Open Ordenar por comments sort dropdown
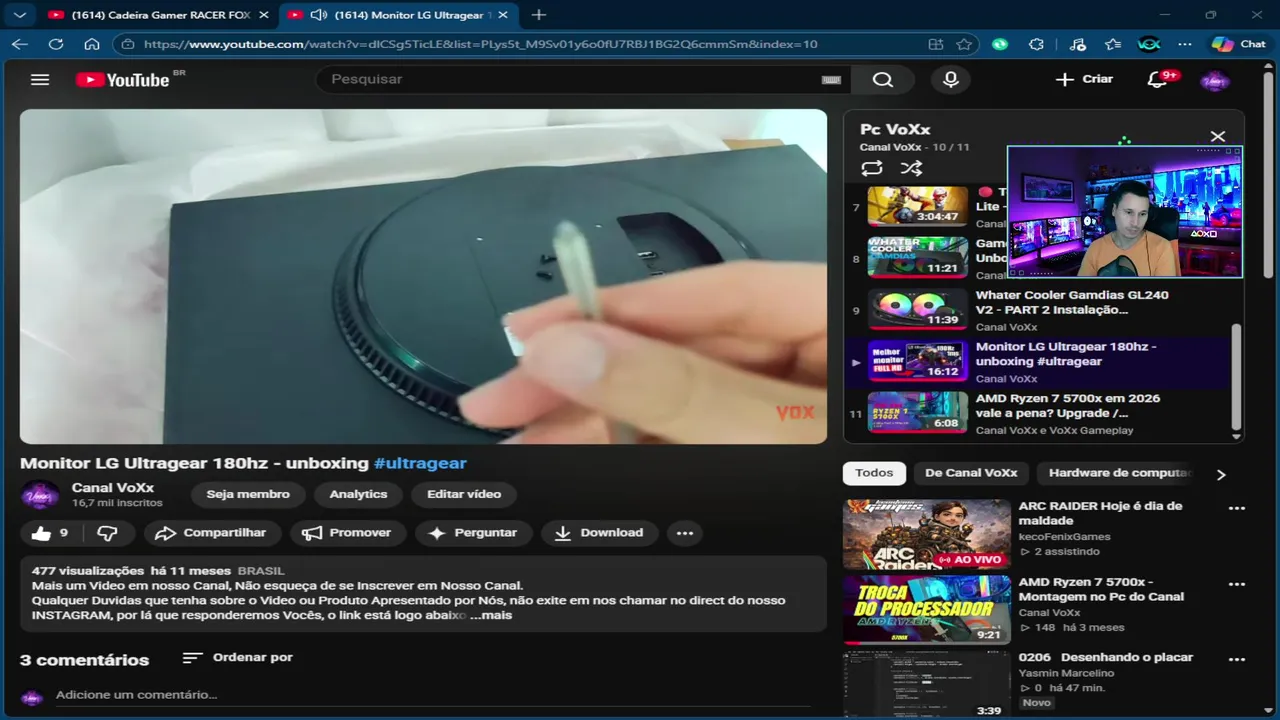This screenshot has width=1280, height=720. pyautogui.click(x=238, y=657)
